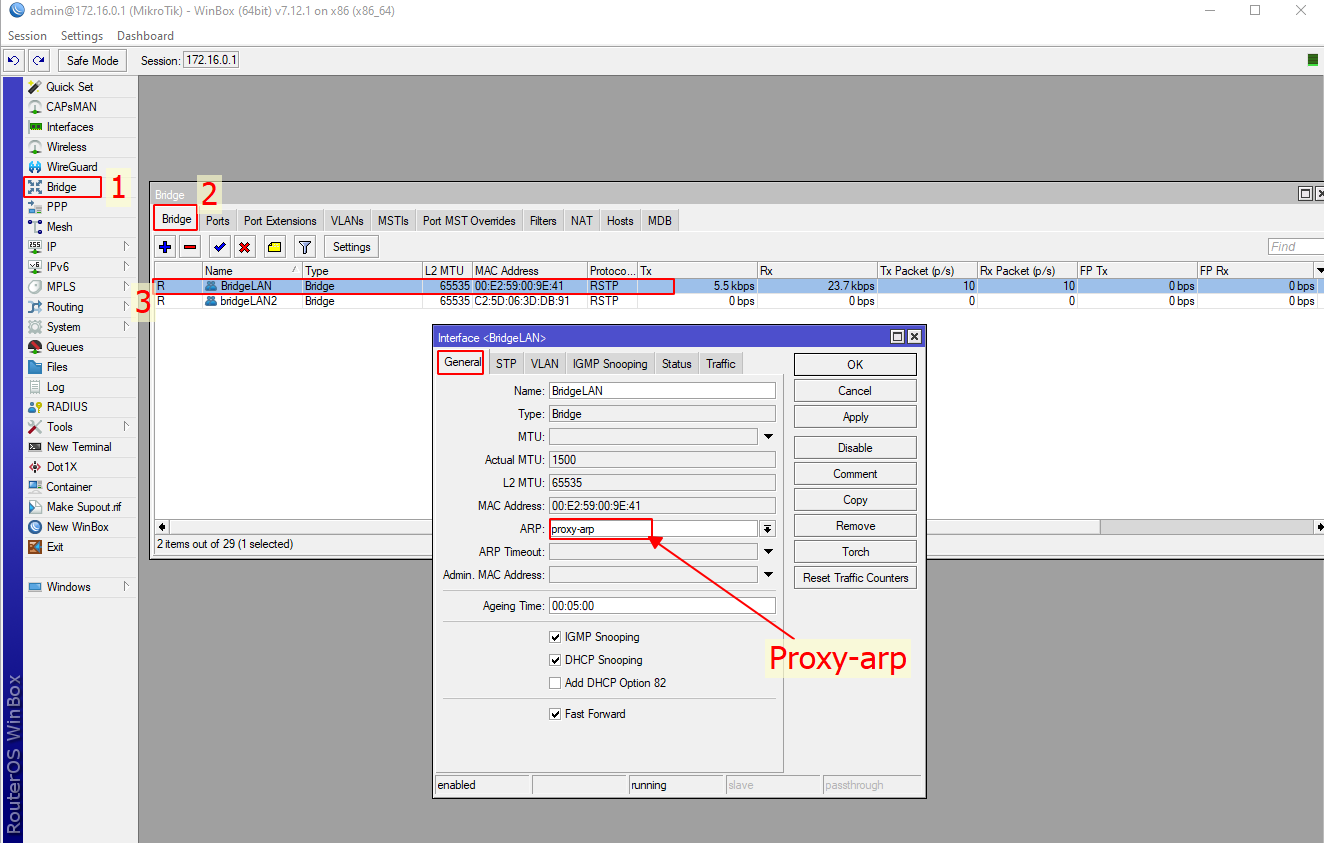
Task: Disable the bridge via the red X icon
Action: pyautogui.click(x=243, y=246)
